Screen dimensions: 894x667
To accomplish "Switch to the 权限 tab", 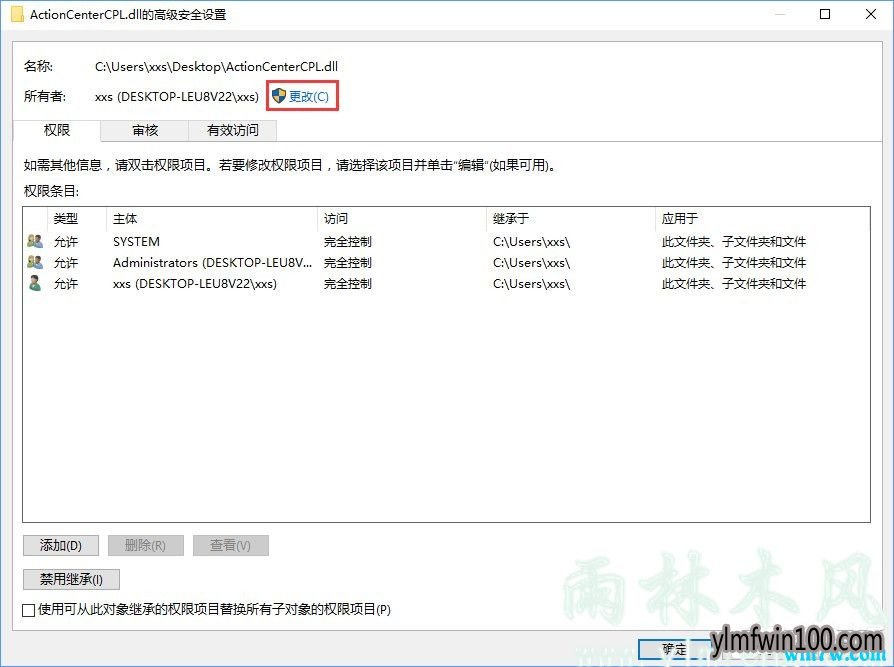I will (56, 131).
